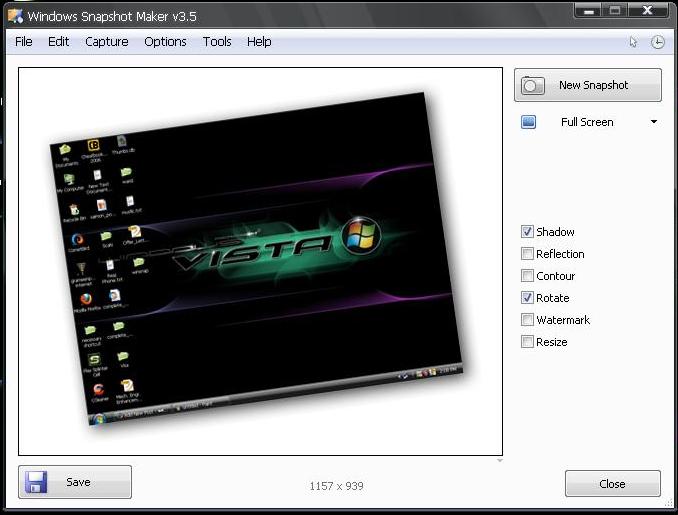Click the clock timer icon
The height and width of the screenshot is (515, 678).
(x=658, y=42)
